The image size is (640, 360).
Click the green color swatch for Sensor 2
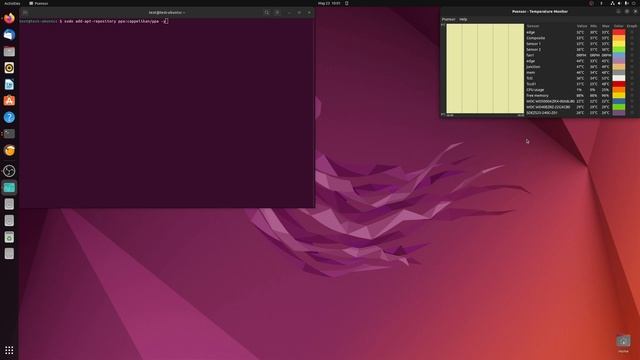[x=619, y=49]
